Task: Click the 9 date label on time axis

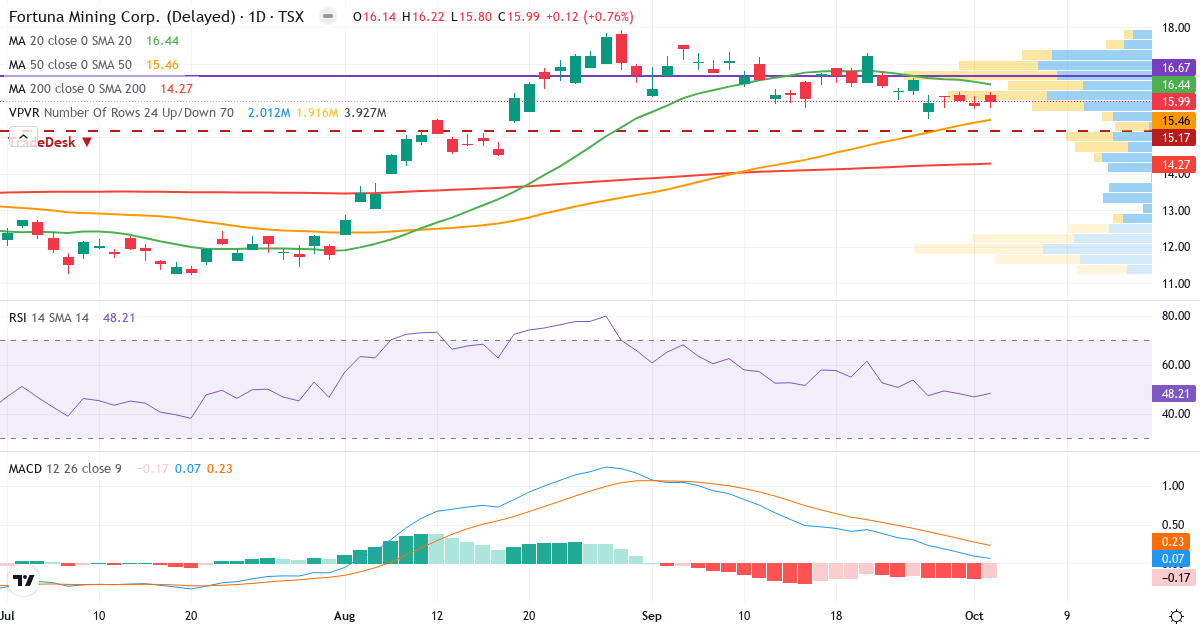Action: tap(1067, 616)
